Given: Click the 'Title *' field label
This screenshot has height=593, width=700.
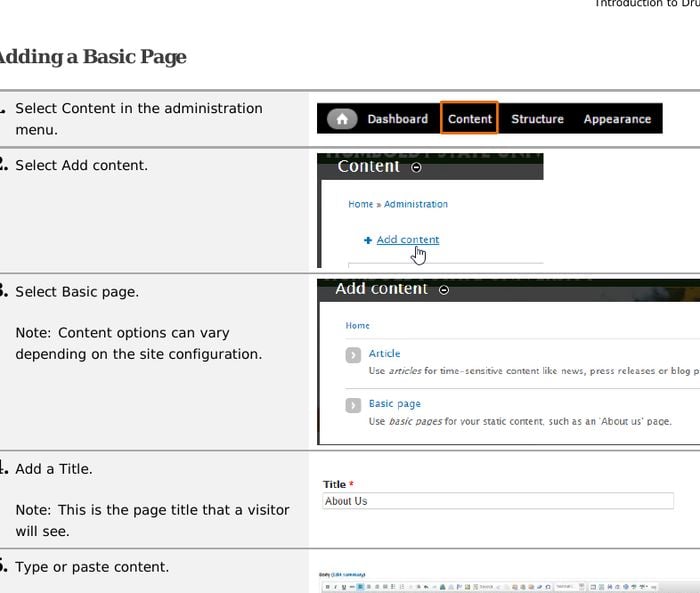Looking at the screenshot, I should tap(338, 484).
